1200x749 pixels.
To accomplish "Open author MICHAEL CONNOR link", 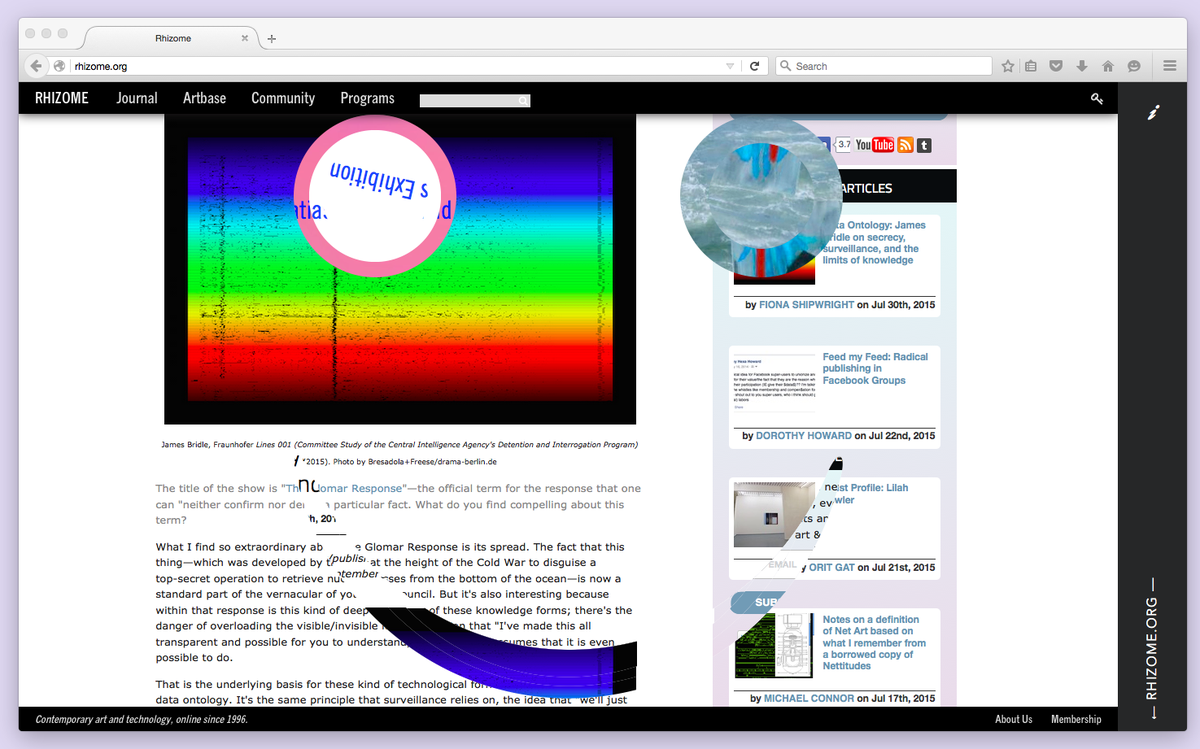I will [x=807, y=698].
